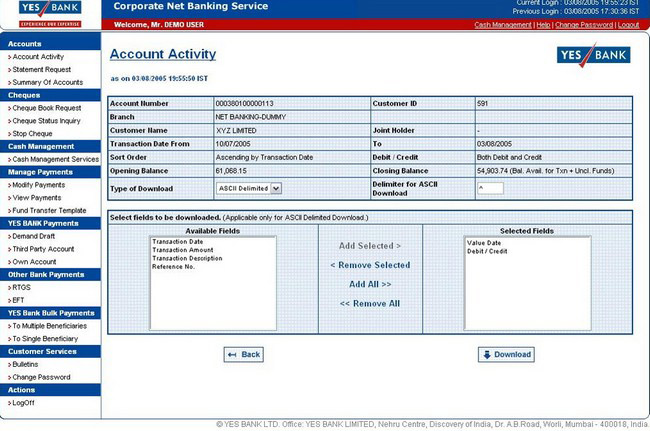Open To Single Beneficiary in sidebar
The height and width of the screenshot is (431, 650).
click(45, 339)
